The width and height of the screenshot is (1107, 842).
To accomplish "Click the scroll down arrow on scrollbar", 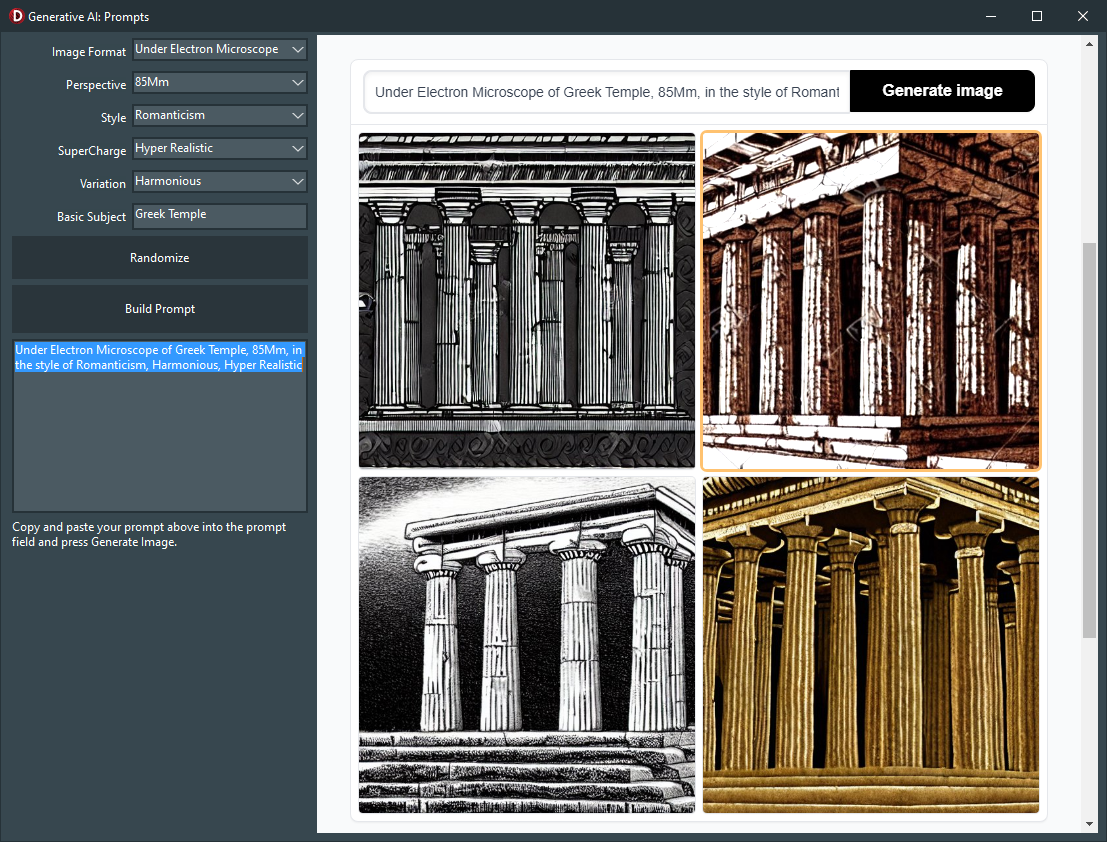I will pos(1090,823).
